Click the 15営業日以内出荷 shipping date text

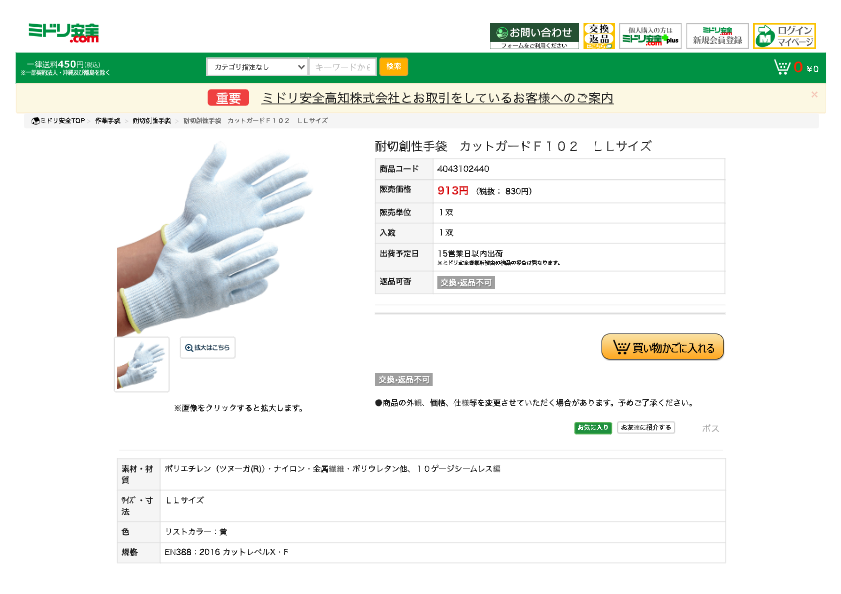[x=470, y=253]
